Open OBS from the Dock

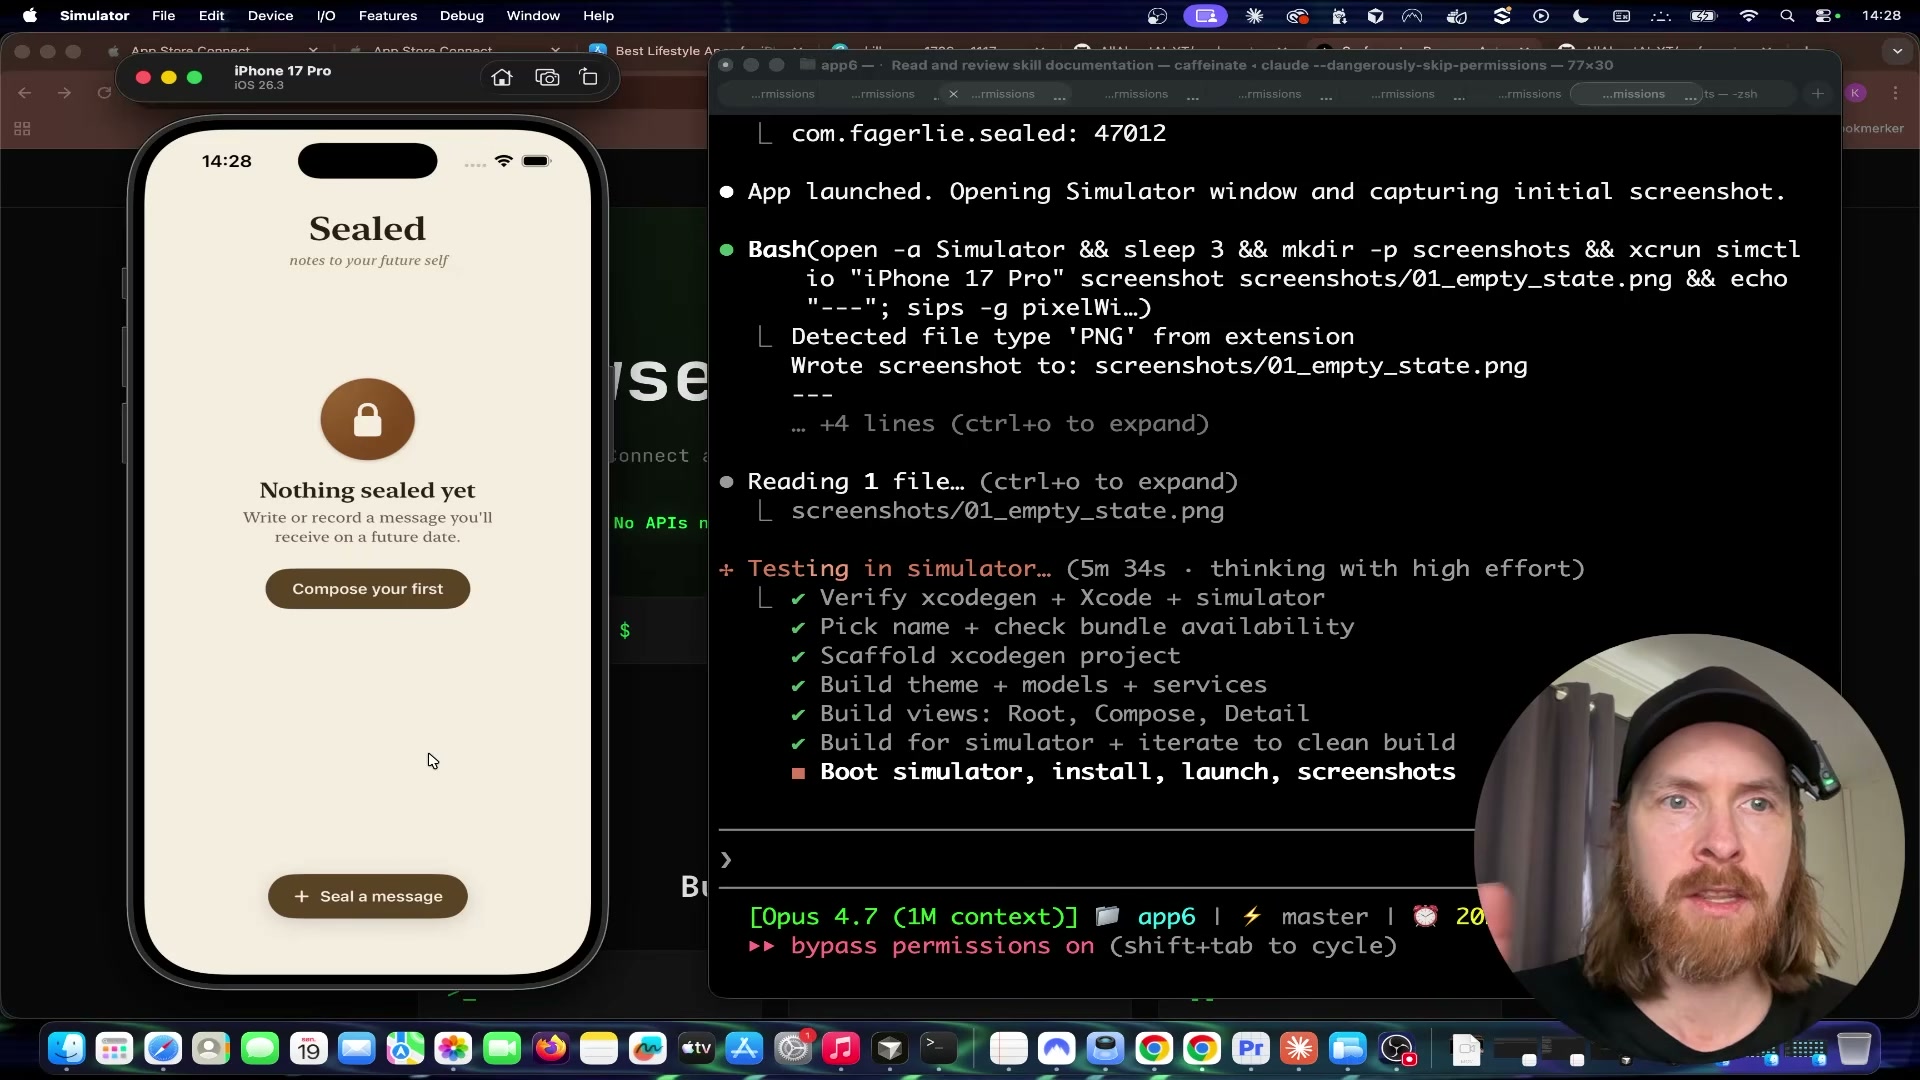coord(1398,1049)
